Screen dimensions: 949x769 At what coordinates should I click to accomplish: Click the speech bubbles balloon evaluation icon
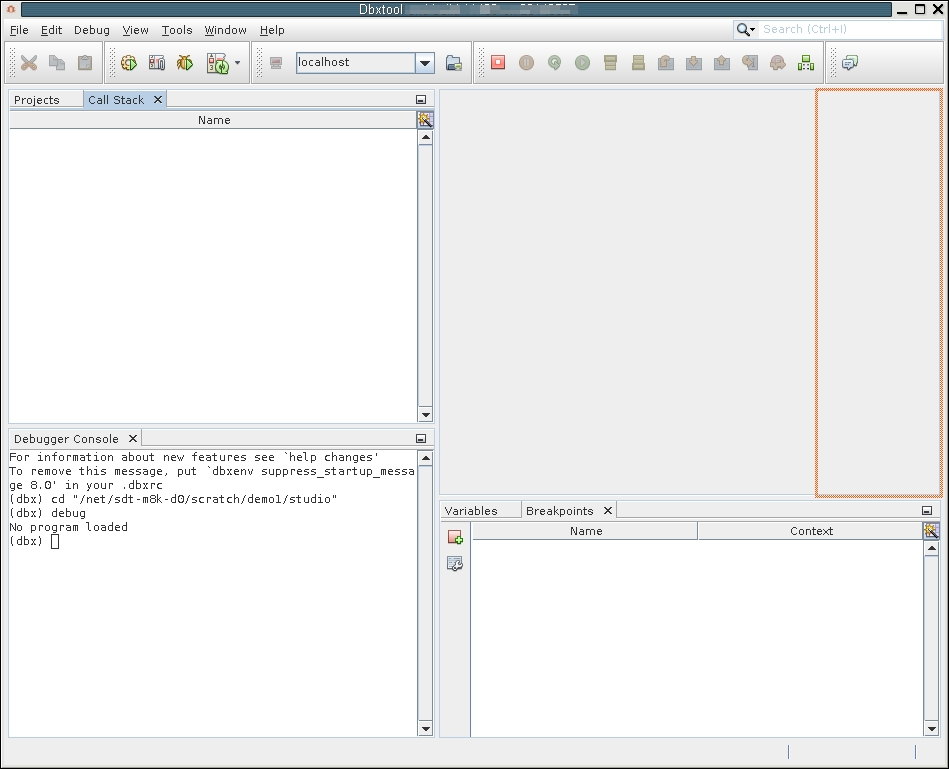[x=850, y=62]
